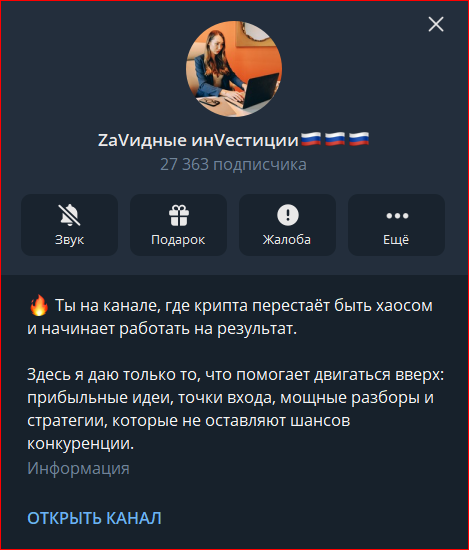Click the fire emoji in the description
The height and width of the screenshot is (550, 469).
pyautogui.click(x=39, y=305)
